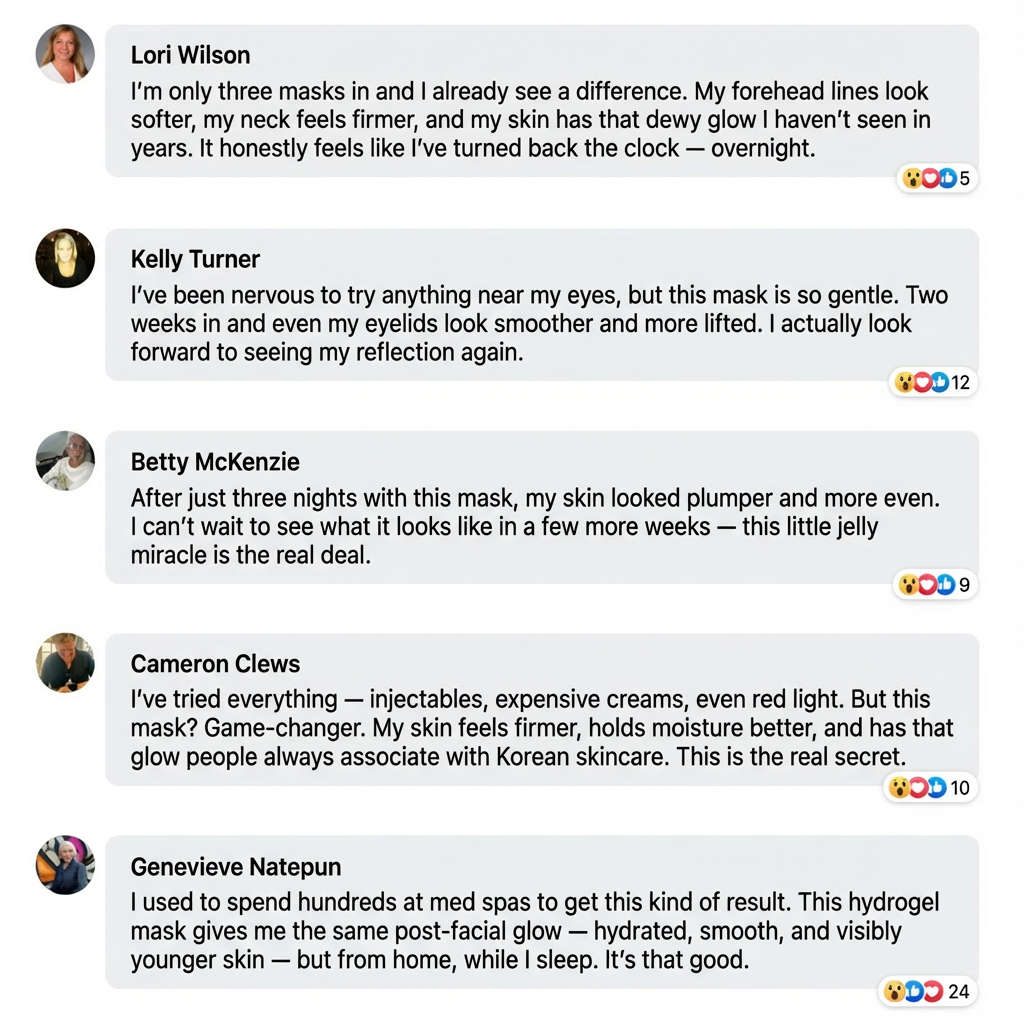
Task: Click the heart reaction on Genevieve Natepun's comment
Action: click(932, 991)
